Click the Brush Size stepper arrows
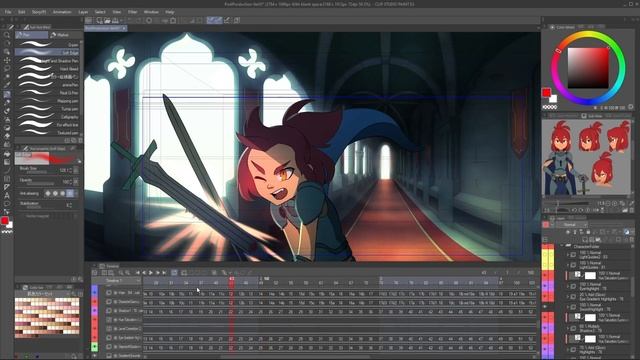Screen dimensions: 640x360 tap(71, 170)
